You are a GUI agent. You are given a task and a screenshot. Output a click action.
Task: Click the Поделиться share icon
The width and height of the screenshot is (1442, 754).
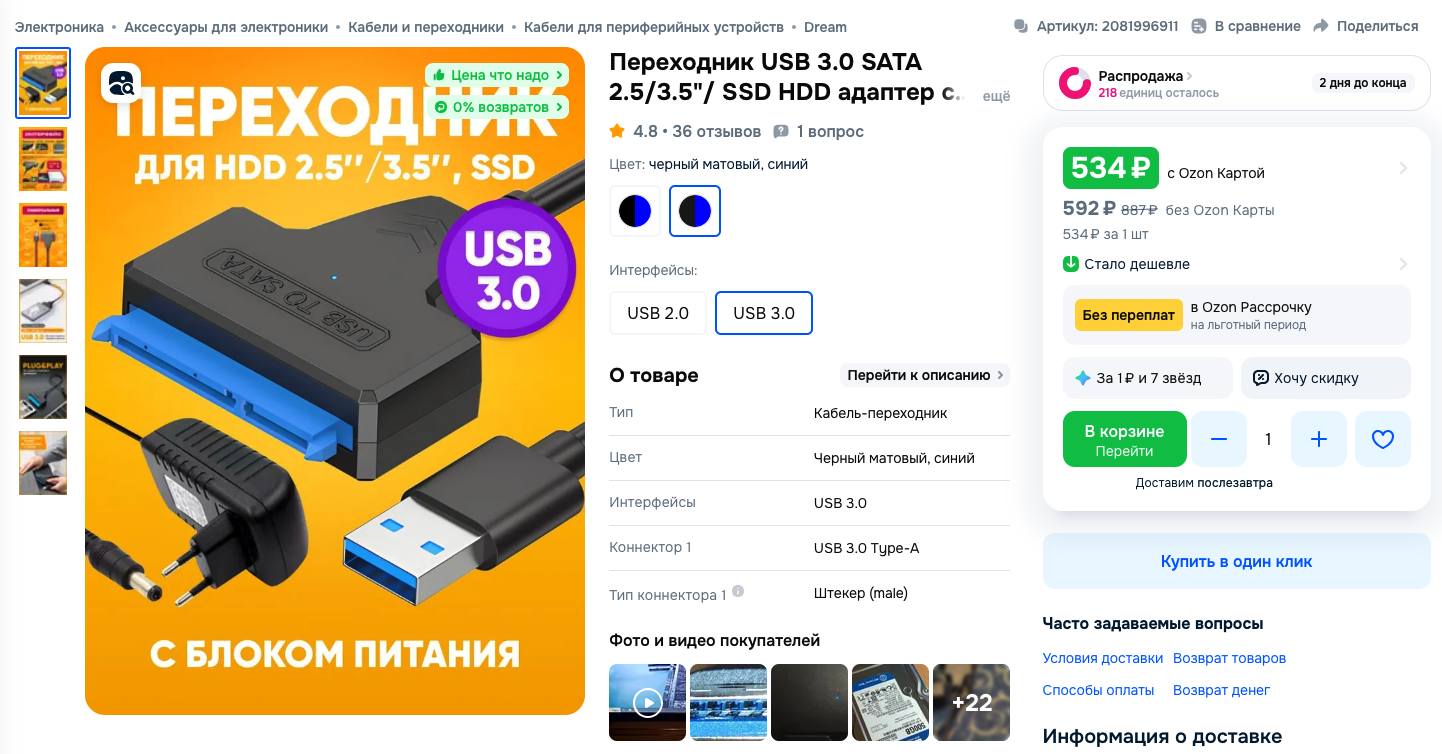(x=1320, y=26)
